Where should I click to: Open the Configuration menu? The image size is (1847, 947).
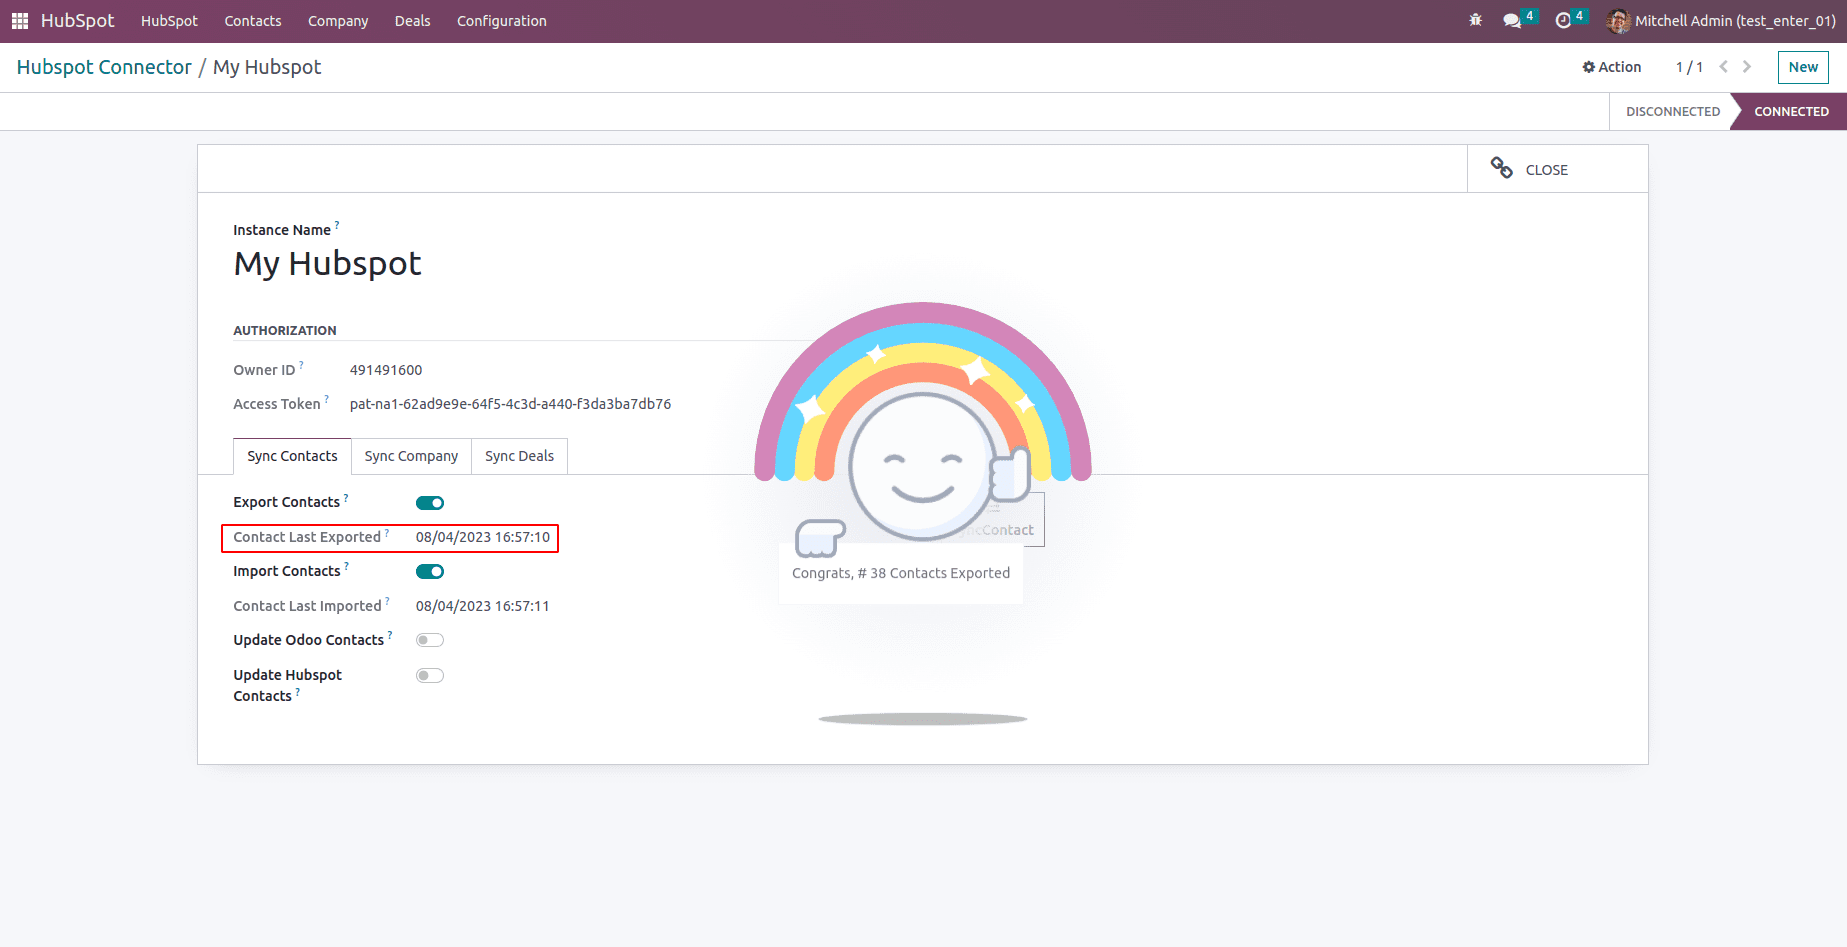click(x=502, y=21)
